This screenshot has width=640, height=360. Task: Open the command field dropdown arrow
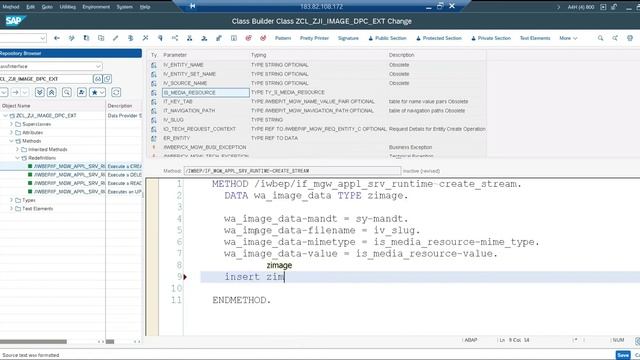point(42,38)
